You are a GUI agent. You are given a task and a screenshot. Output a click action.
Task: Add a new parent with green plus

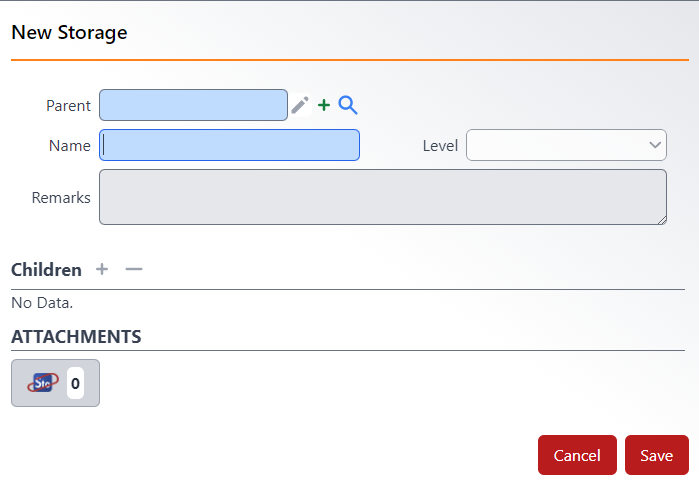[324, 105]
